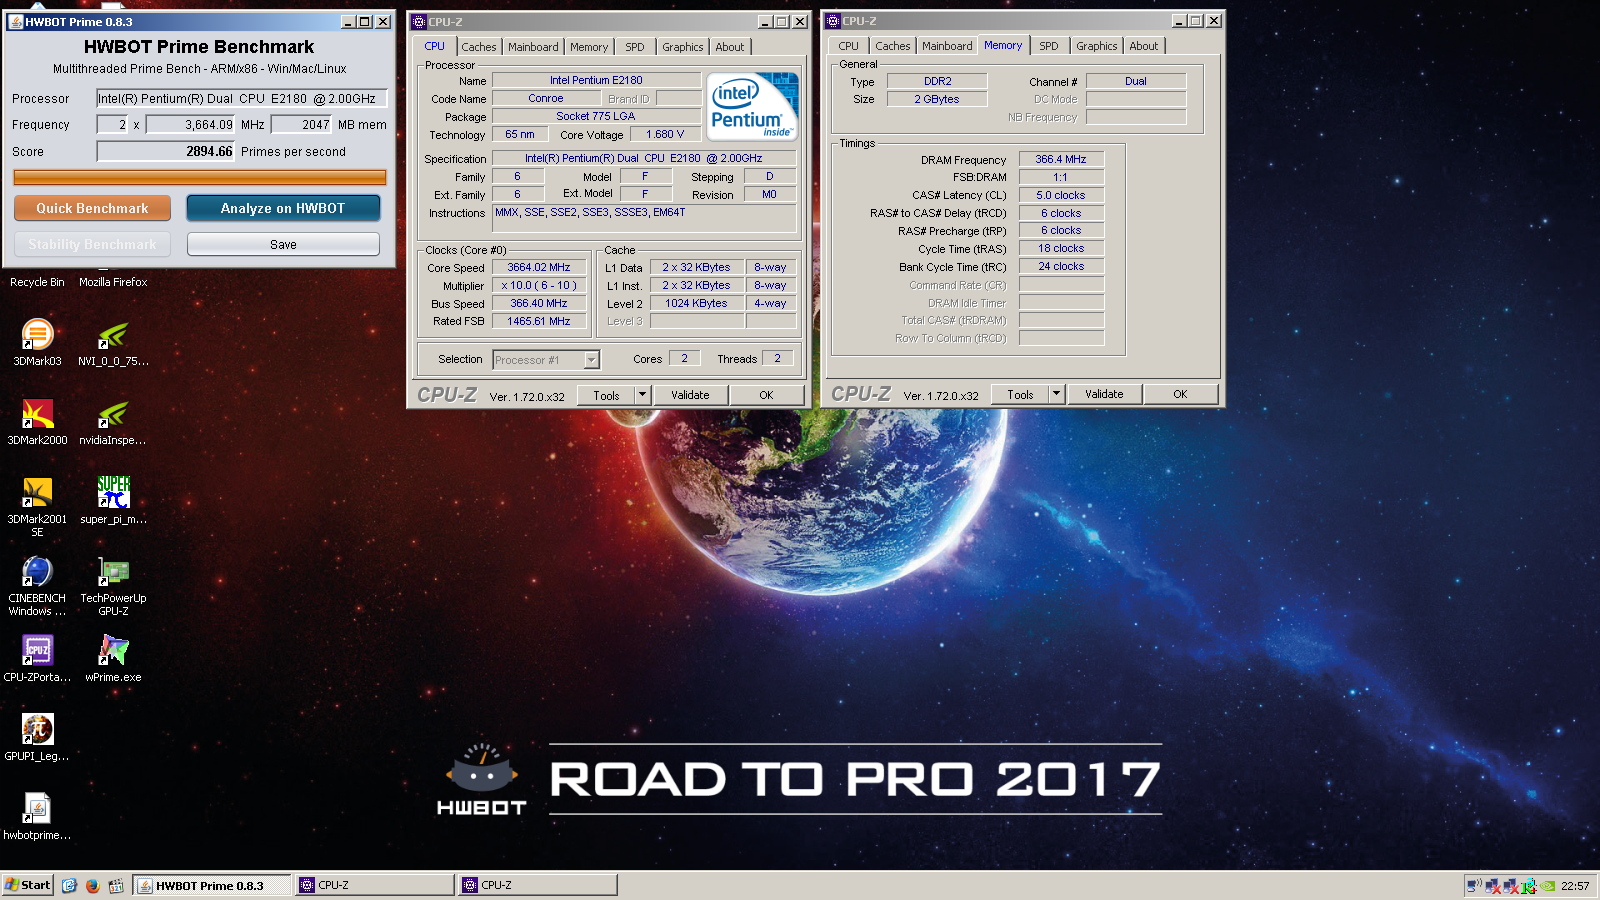Viewport: 1600px width, 900px height.
Task: Click the wireless network tray icon
Action: [x=1473, y=885]
